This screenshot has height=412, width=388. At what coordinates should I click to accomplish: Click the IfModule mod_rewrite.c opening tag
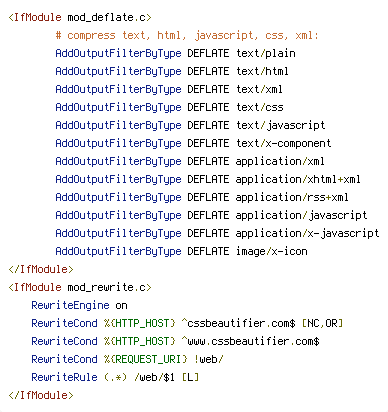coord(80,287)
